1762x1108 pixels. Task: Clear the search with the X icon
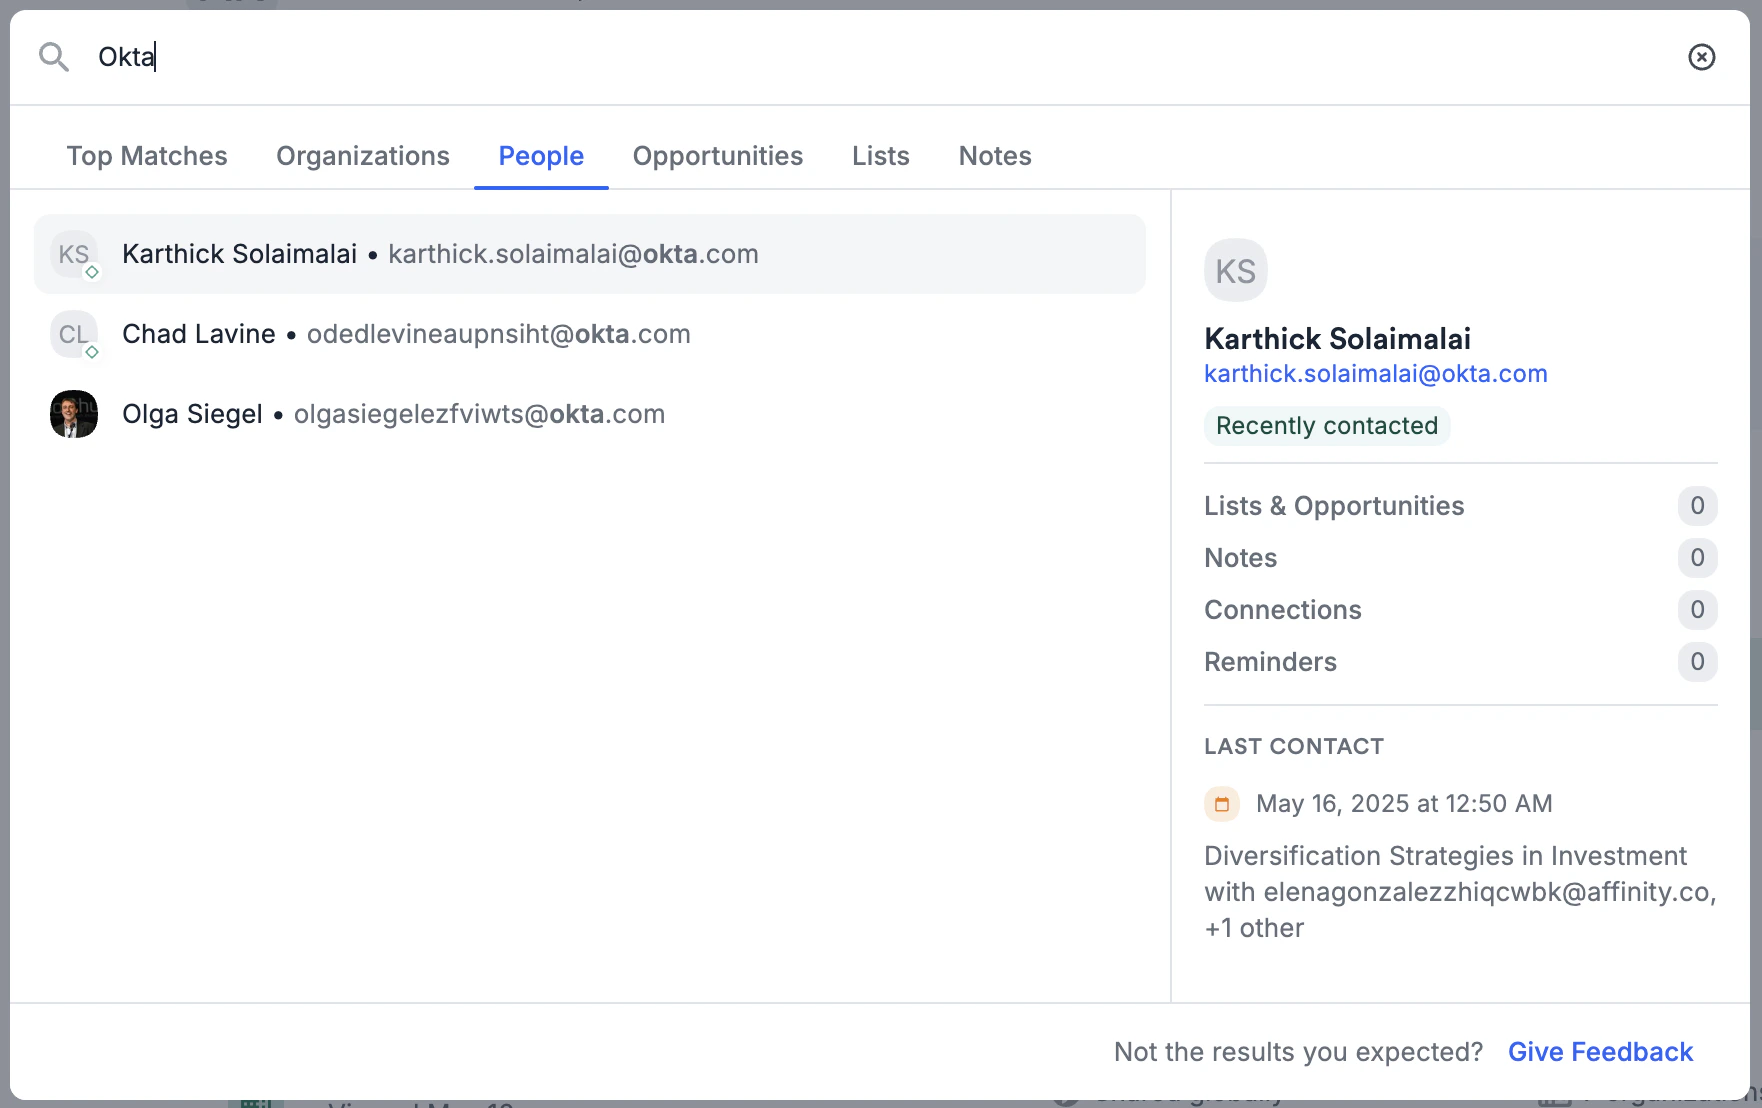pyautogui.click(x=1701, y=57)
